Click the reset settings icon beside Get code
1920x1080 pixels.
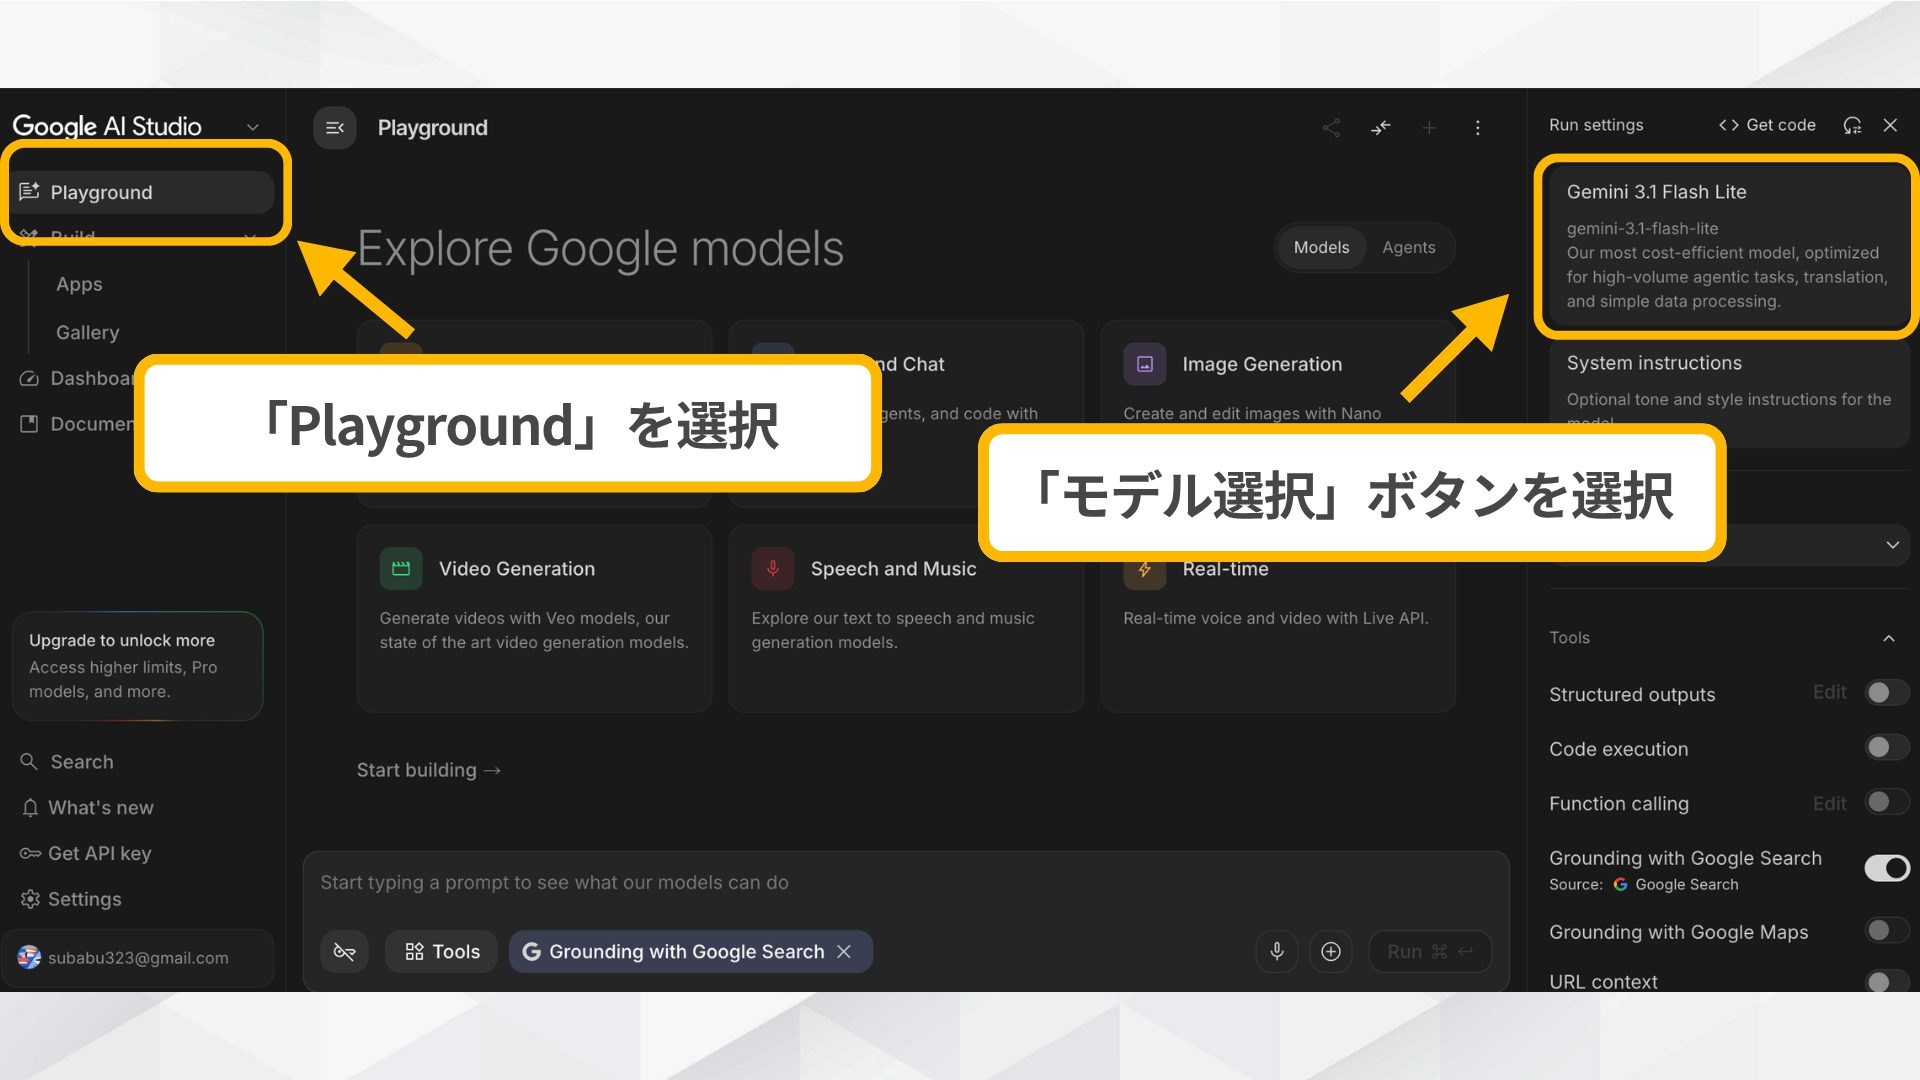pos(1852,125)
